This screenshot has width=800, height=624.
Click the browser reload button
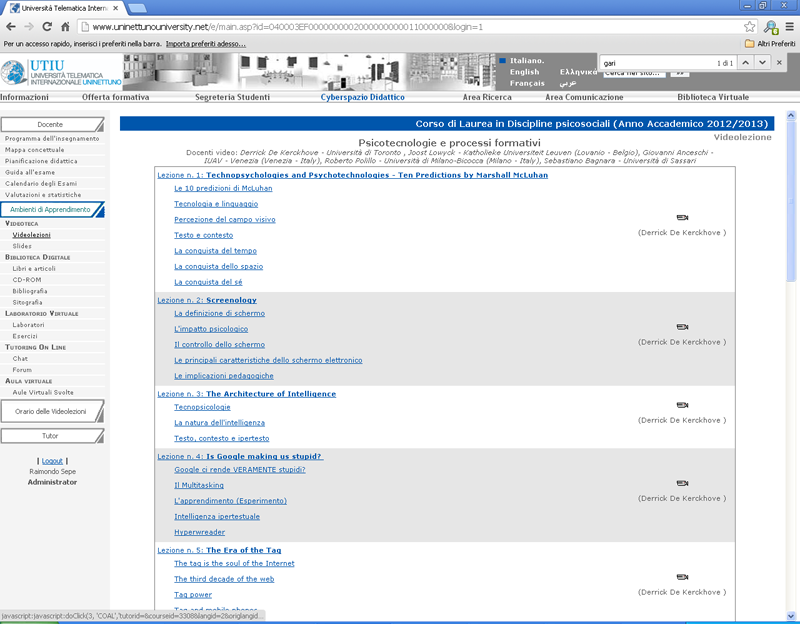tap(46, 27)
